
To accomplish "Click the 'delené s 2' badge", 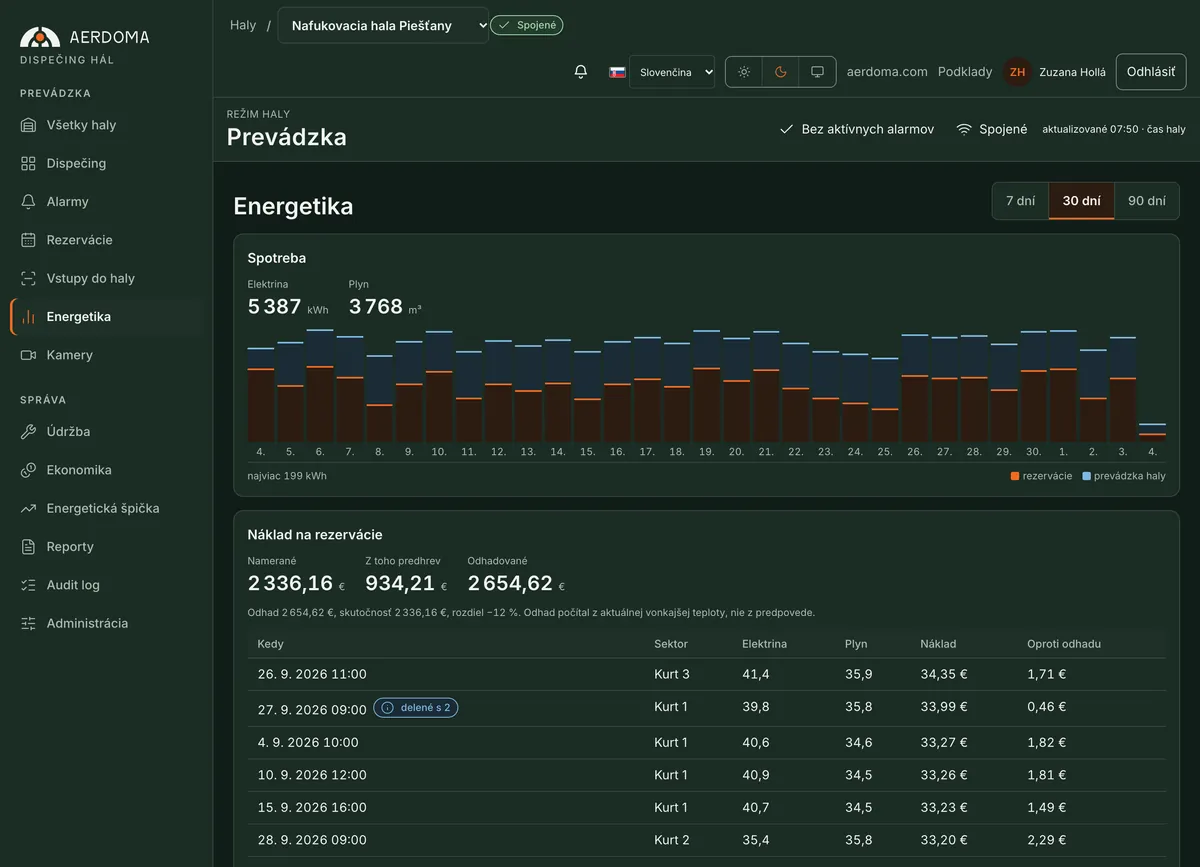I will point(416,708).
